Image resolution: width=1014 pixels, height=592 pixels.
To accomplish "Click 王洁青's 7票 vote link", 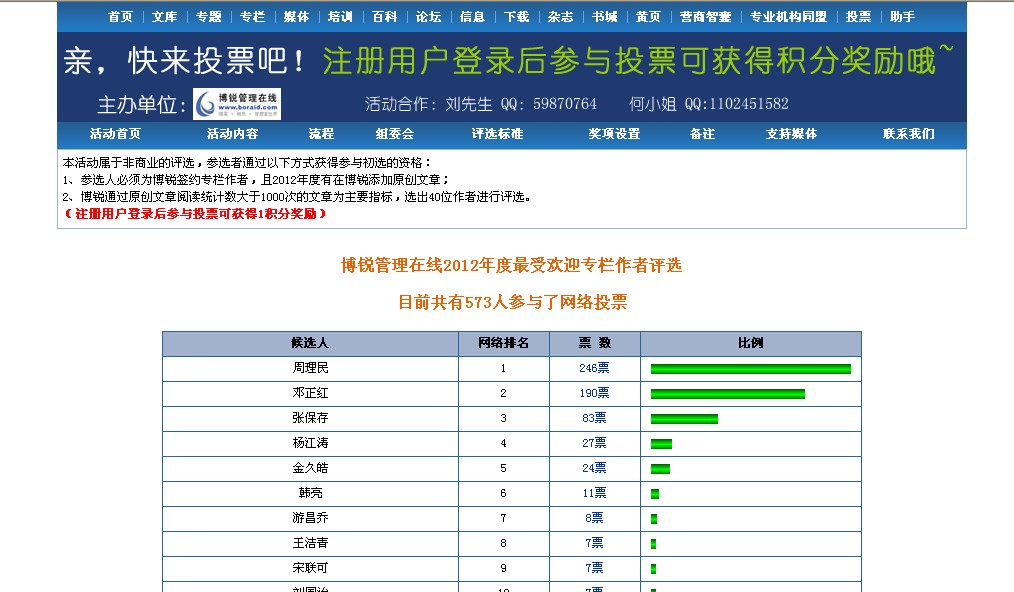I will point(594,543).
